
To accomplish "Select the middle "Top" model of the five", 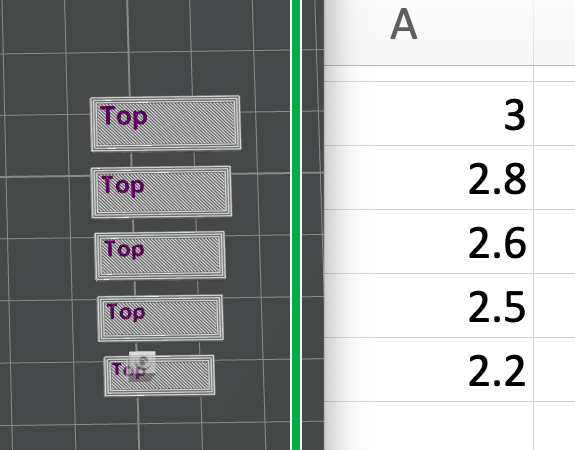I will click(160, 255).
